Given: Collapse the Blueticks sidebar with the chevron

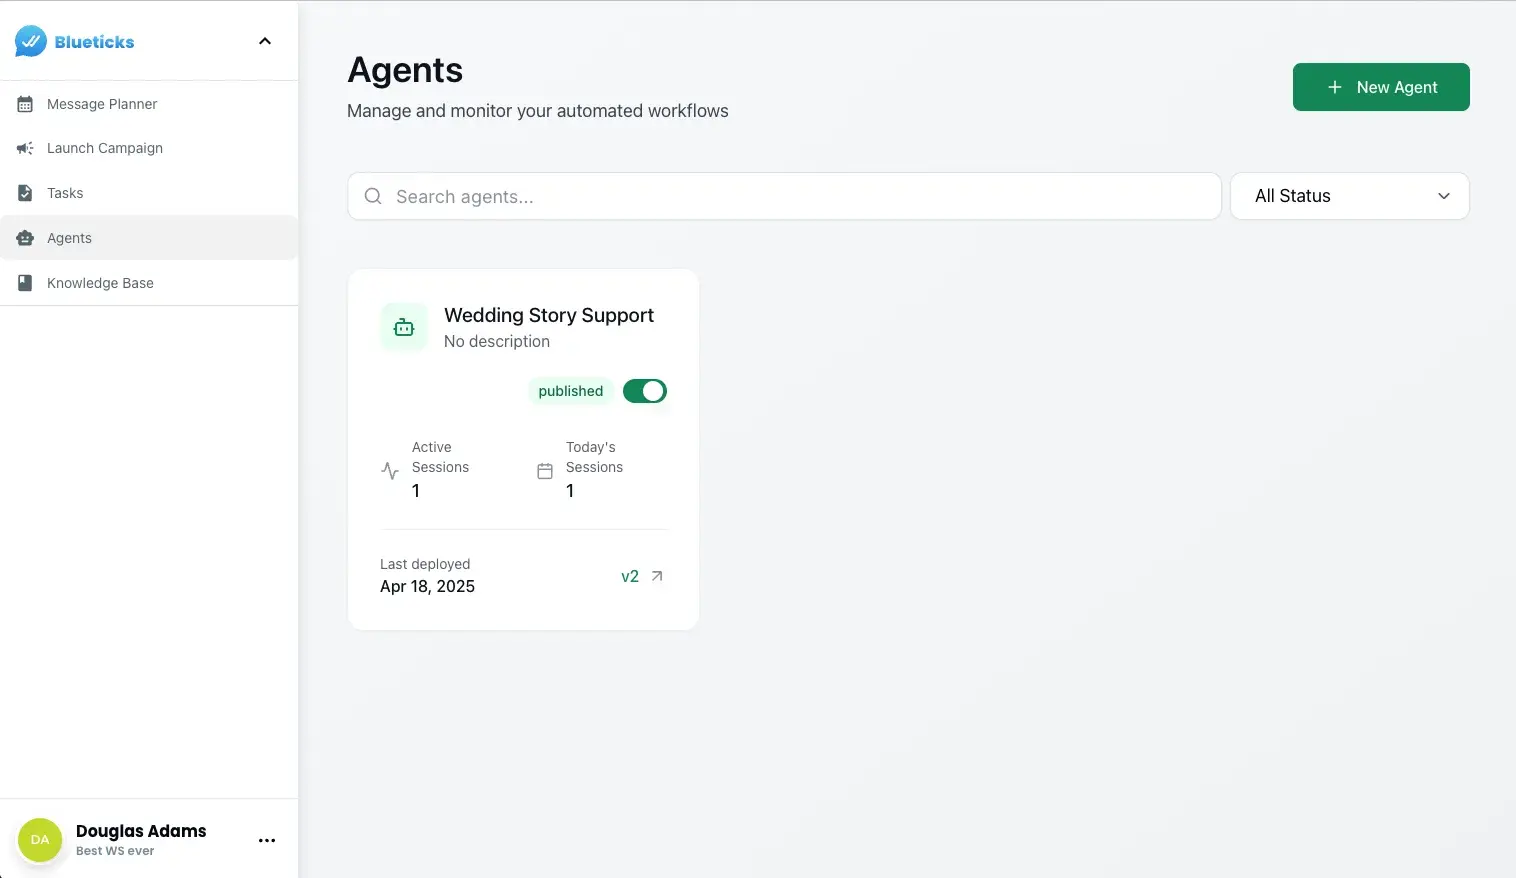Looking at the screenshot, I should (x=264, y=41).
